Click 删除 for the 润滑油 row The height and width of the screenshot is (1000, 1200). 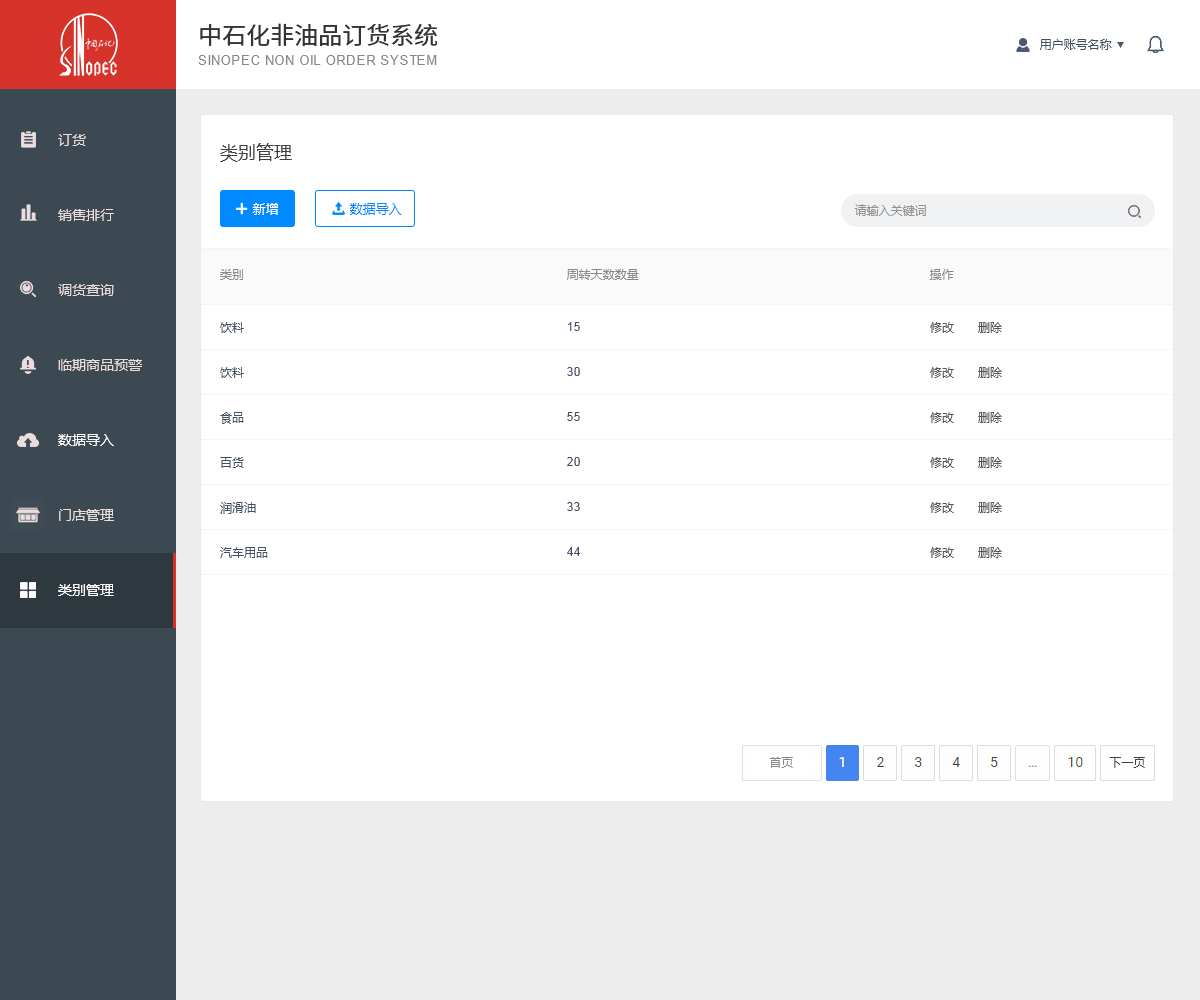(x=990, y=508)
